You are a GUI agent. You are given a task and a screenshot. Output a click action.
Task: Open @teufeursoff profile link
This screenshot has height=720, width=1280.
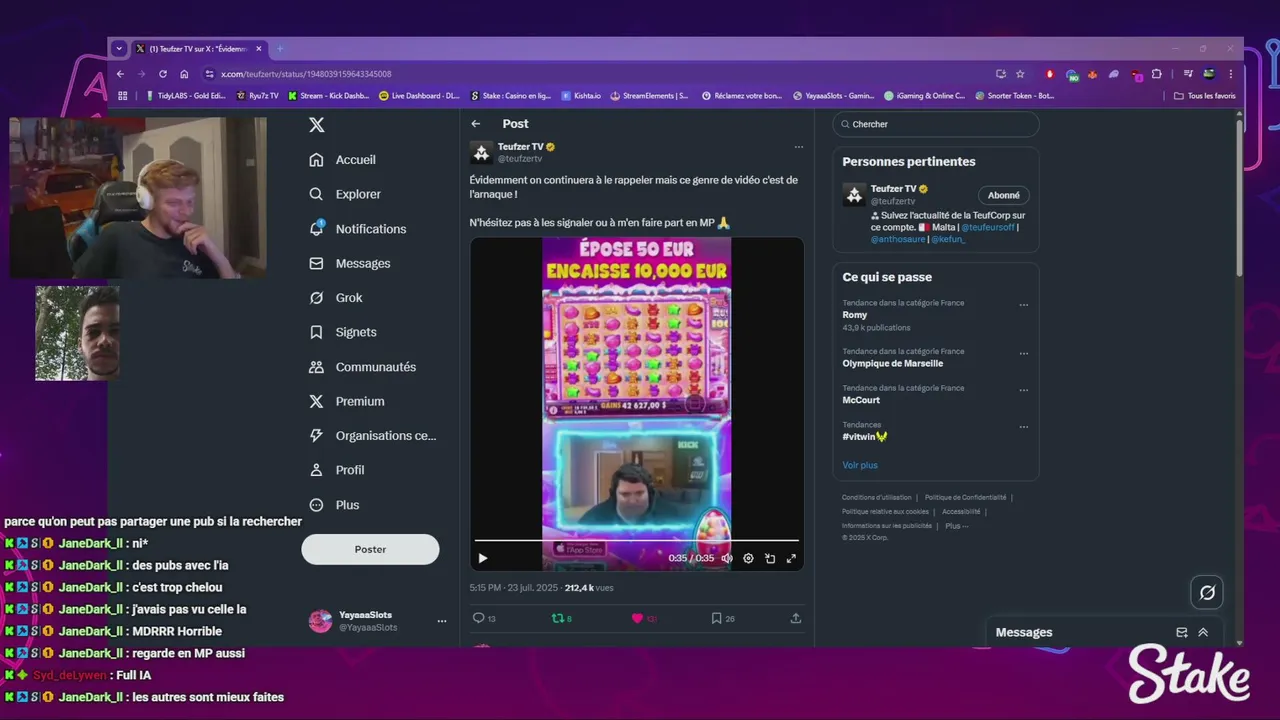987,227
